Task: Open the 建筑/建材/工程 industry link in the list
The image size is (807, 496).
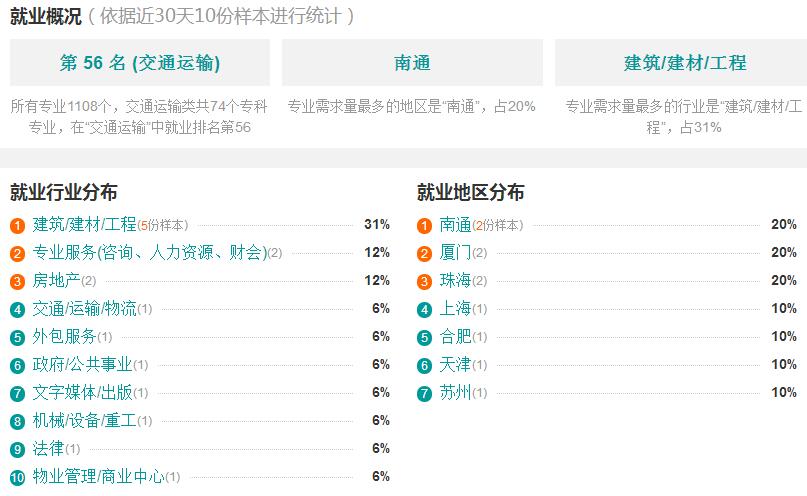Action: pos(84,224)
